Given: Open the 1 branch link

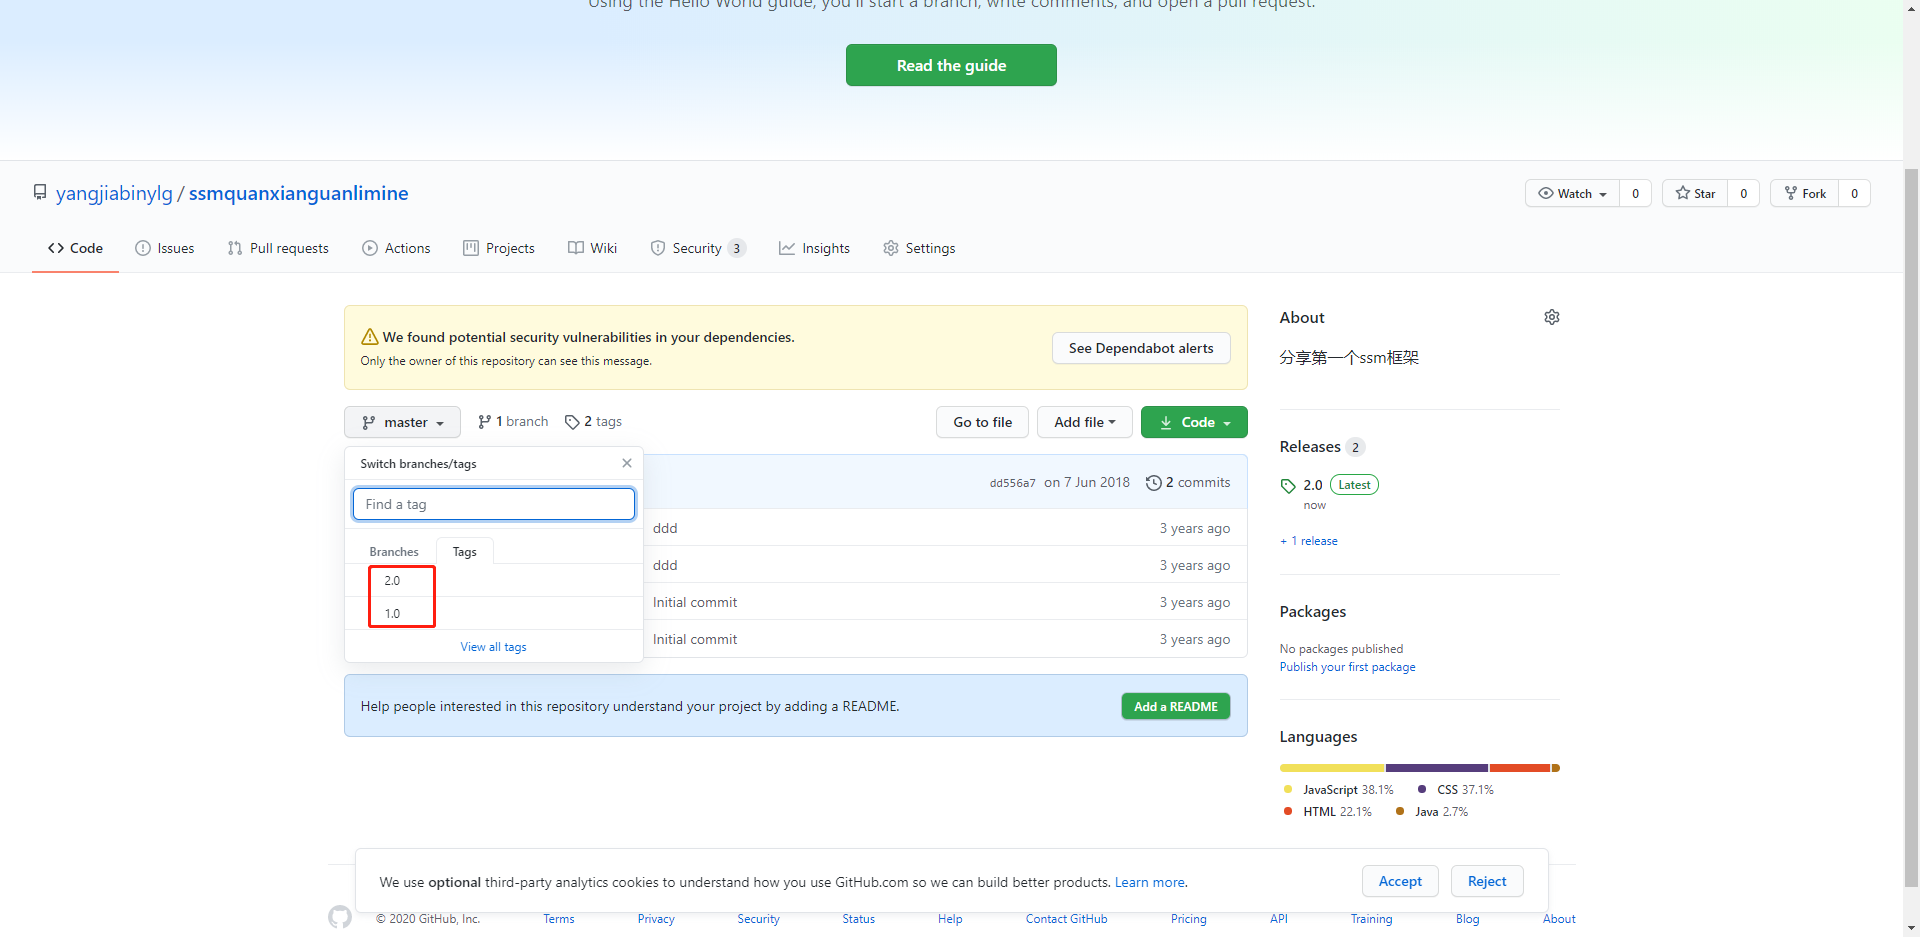Looking at the screenshot, I should pos(513,421).
